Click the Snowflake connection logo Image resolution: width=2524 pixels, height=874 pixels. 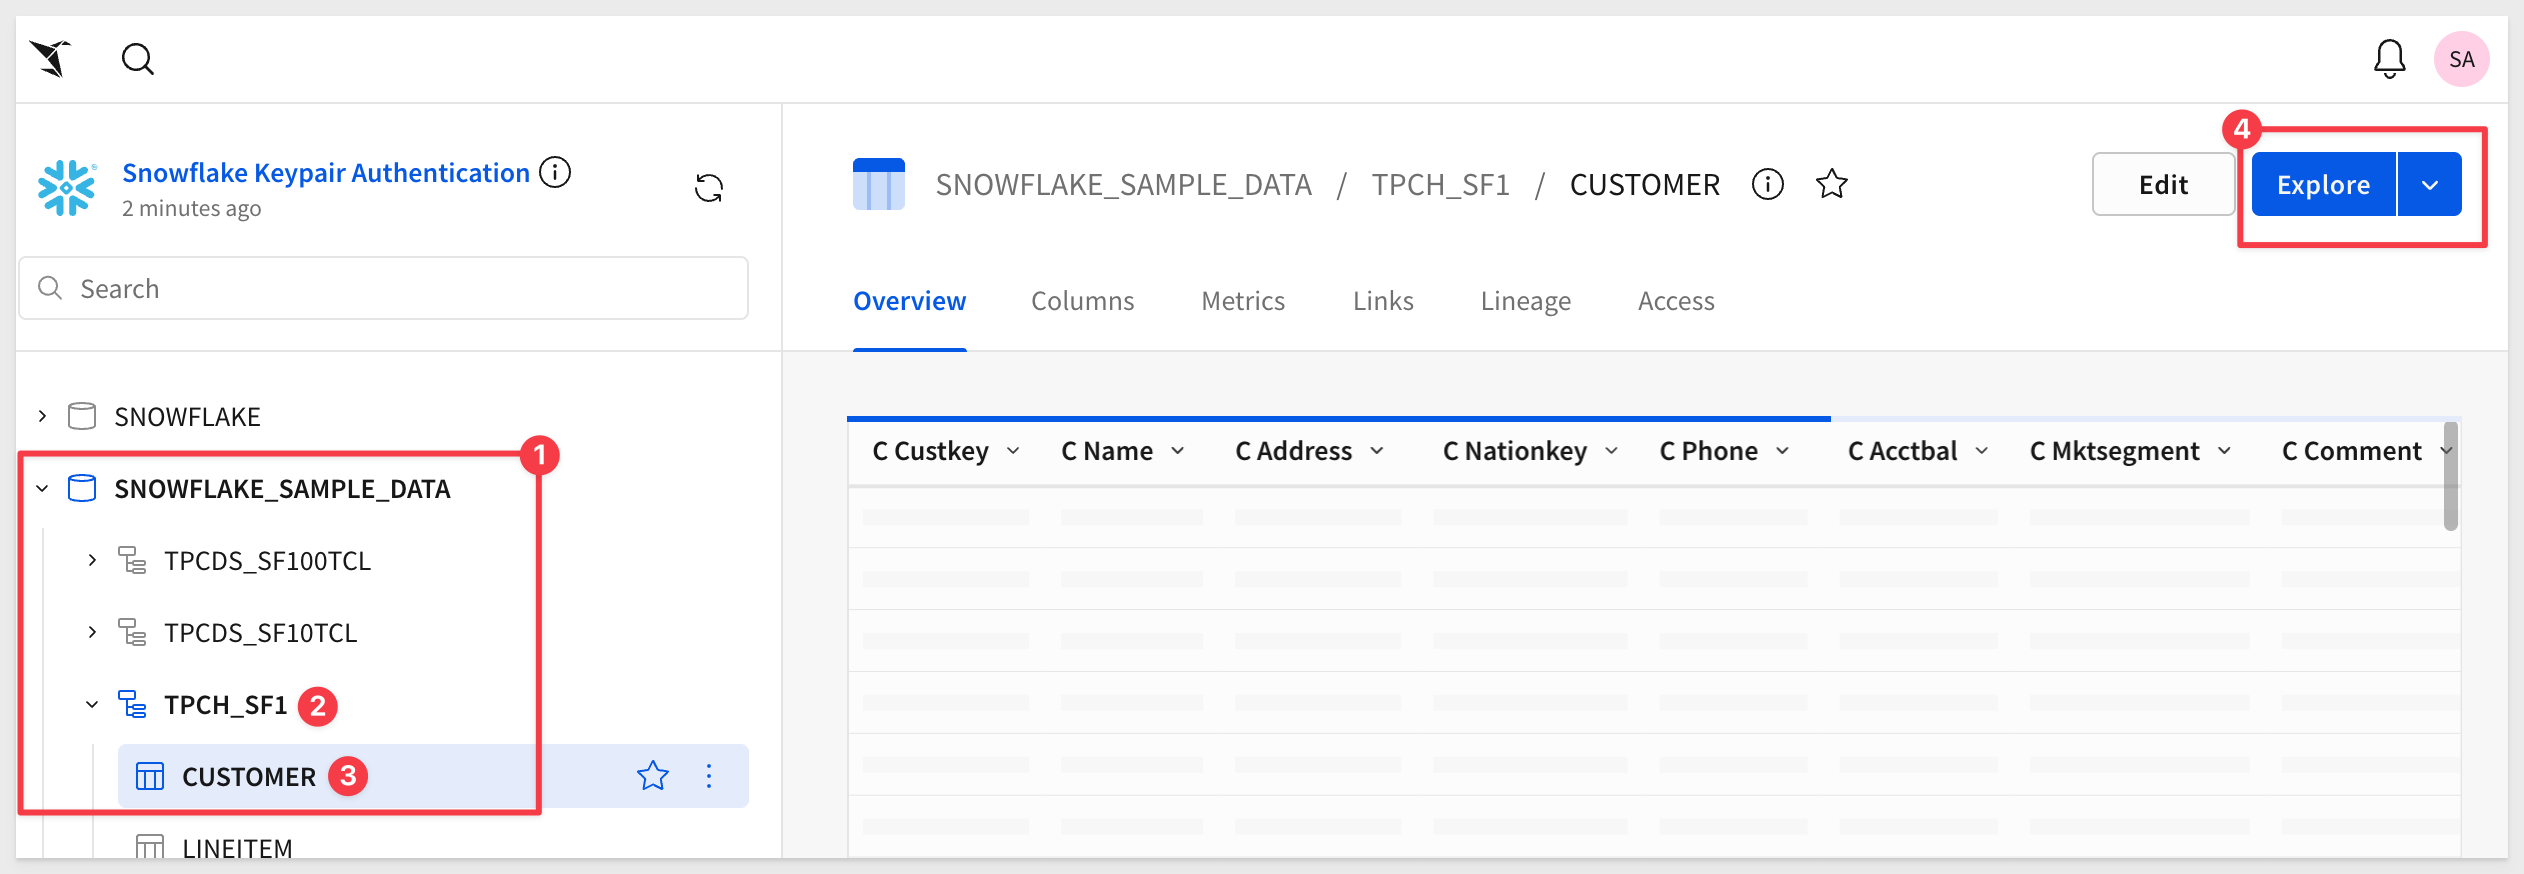point(66,188)
